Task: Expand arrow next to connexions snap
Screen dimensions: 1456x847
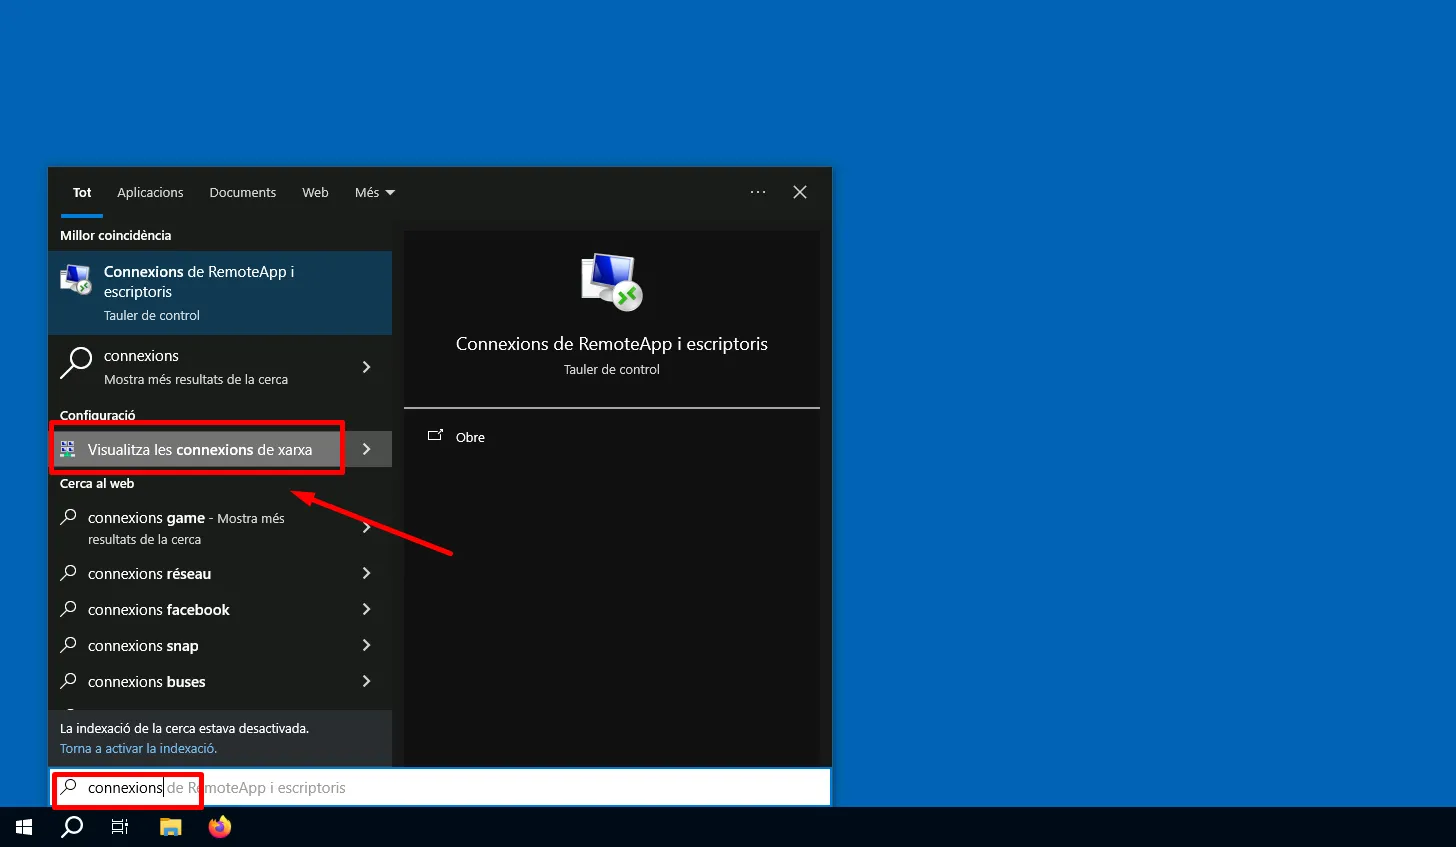Action: [x=366, y=645]
